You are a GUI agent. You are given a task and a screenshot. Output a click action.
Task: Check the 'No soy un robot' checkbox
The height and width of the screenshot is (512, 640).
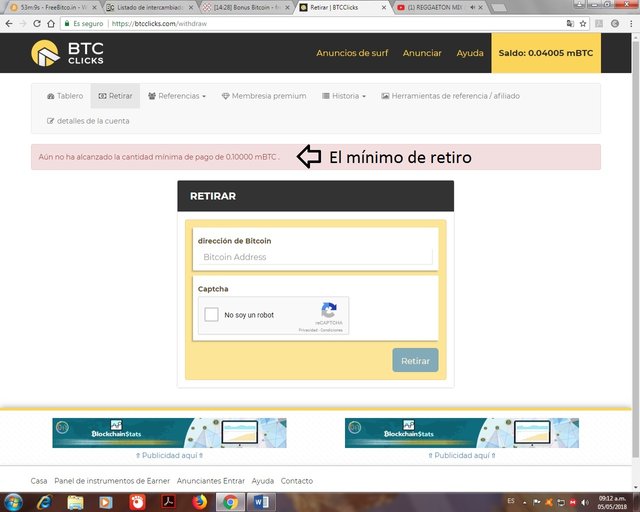211,315
